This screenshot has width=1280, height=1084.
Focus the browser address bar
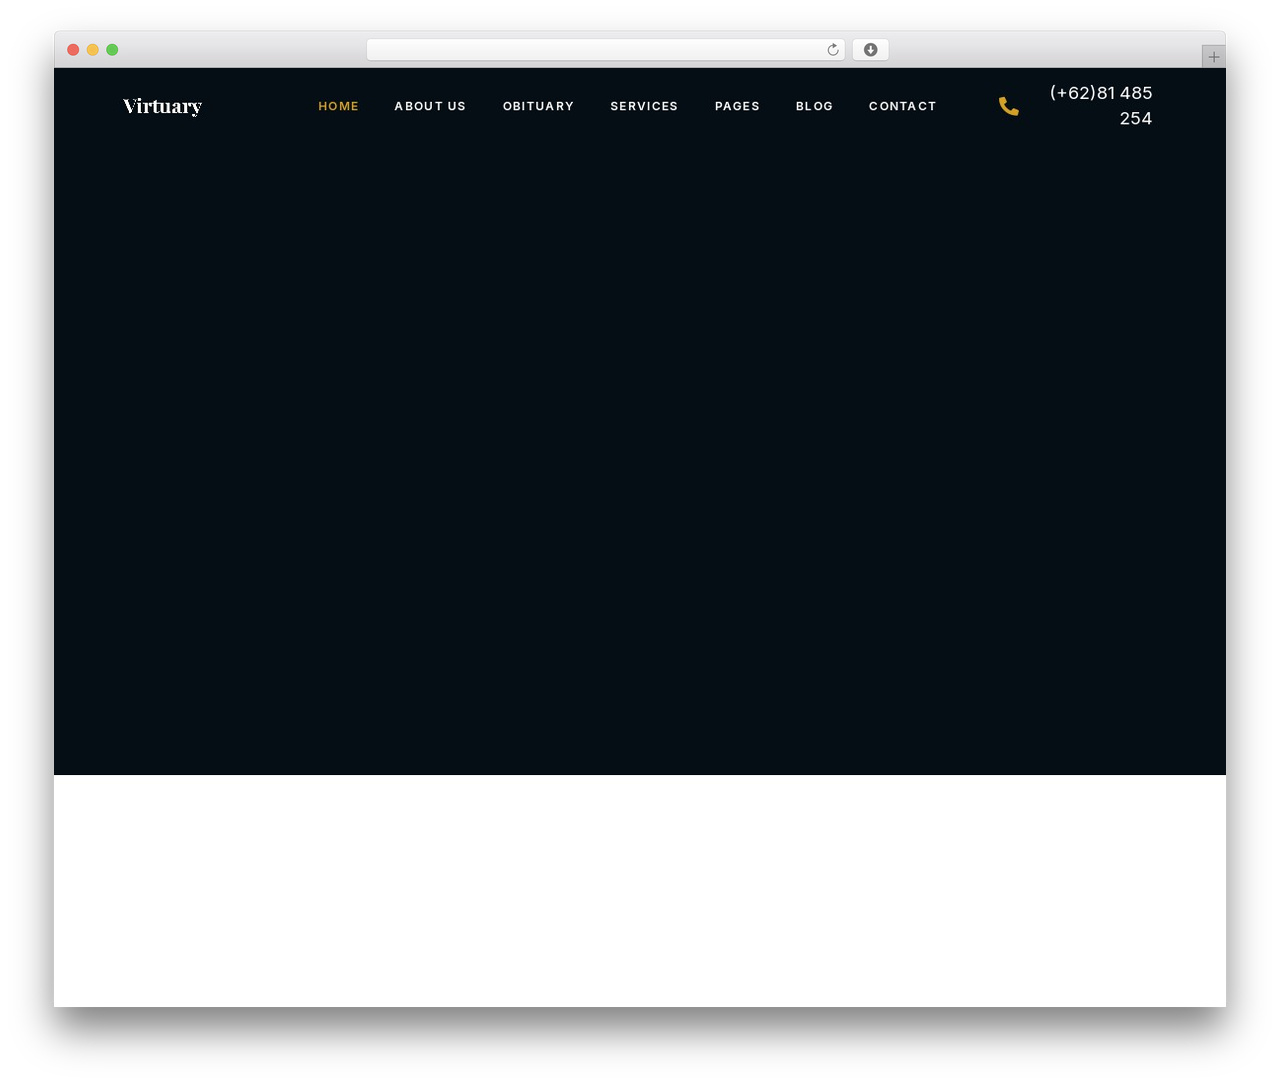tap(605, 50)
